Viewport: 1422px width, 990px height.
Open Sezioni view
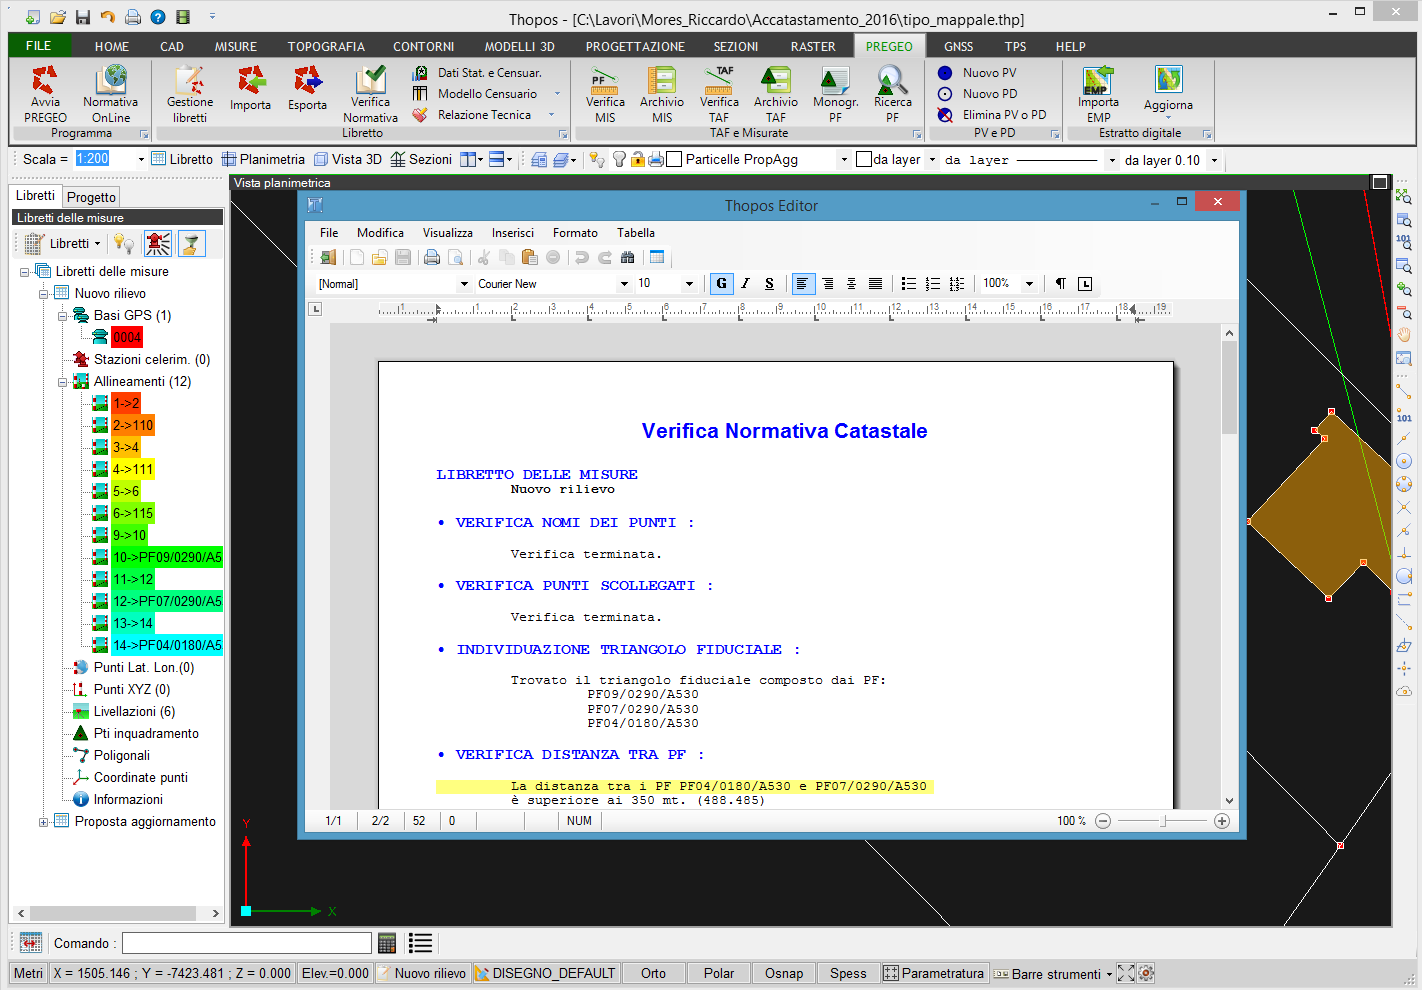[x=421, y=159]
